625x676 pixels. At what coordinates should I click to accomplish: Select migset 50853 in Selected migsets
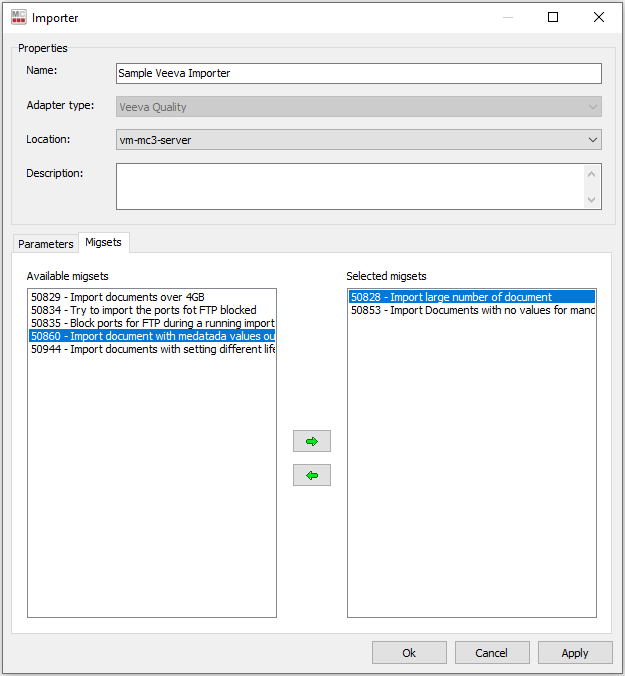click(x=472, y=310)
